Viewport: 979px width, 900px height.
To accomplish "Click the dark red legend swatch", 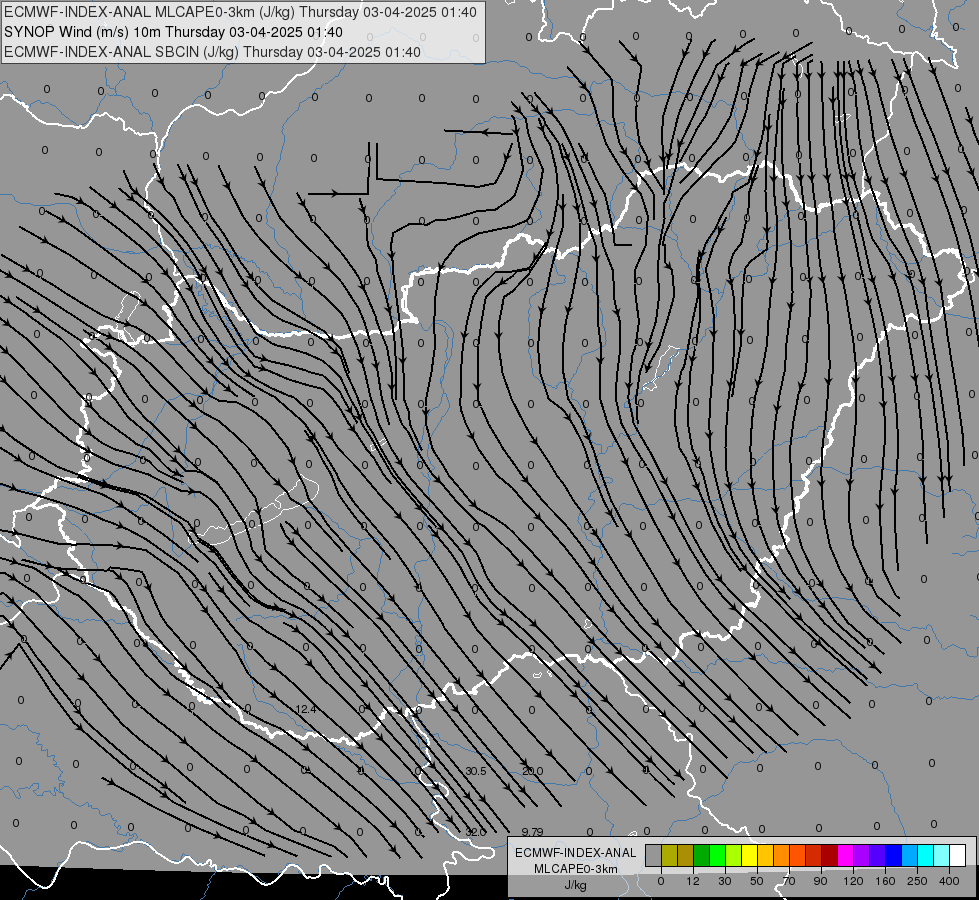I will pyautogui.click(x=829, y=855).
